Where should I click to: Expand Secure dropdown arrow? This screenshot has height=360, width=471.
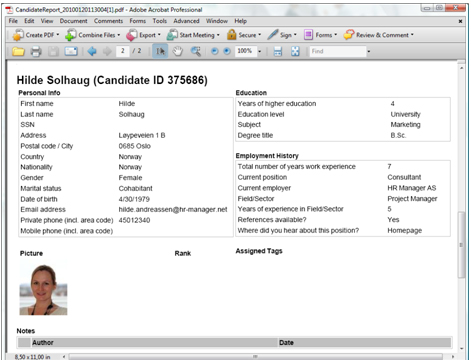coord(260,35)
